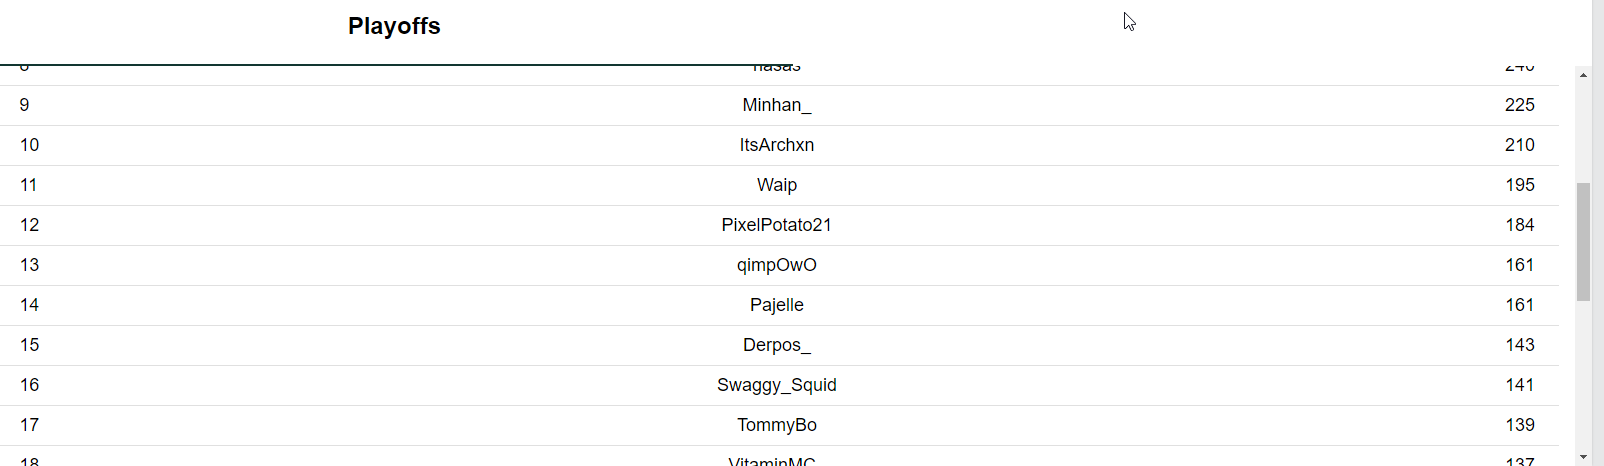Screen dimensions: 1604x466
Task: Click rank number 9 cell
Action: coord(25,105)
